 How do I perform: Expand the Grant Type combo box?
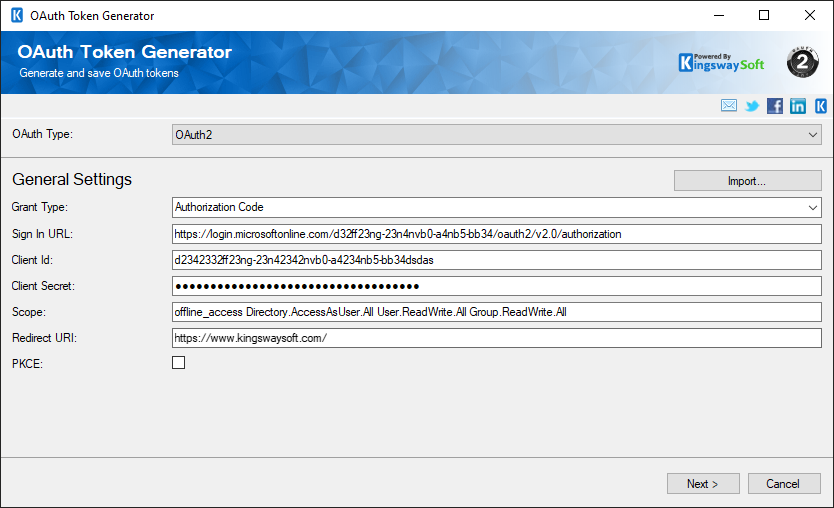pyautogui.click(x=497, y=207)
